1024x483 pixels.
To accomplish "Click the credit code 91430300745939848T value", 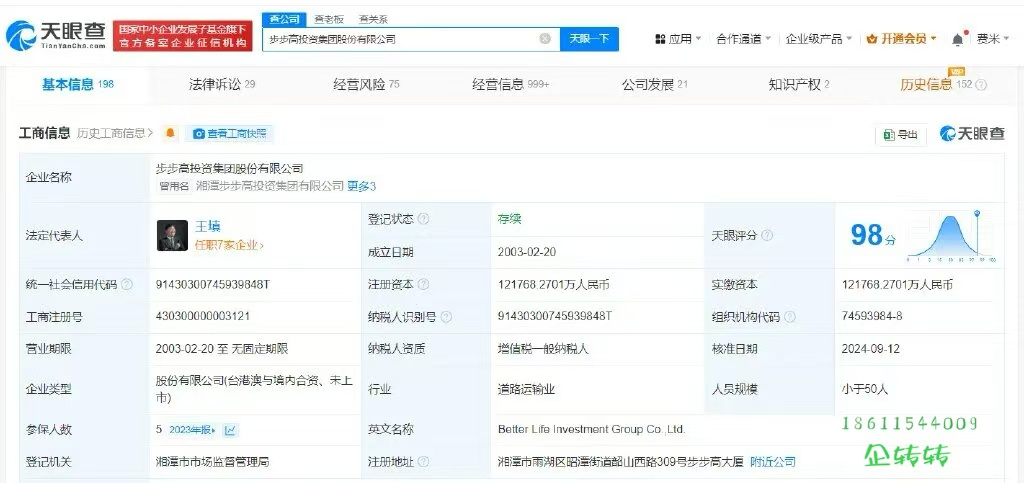I will (212, 285).
